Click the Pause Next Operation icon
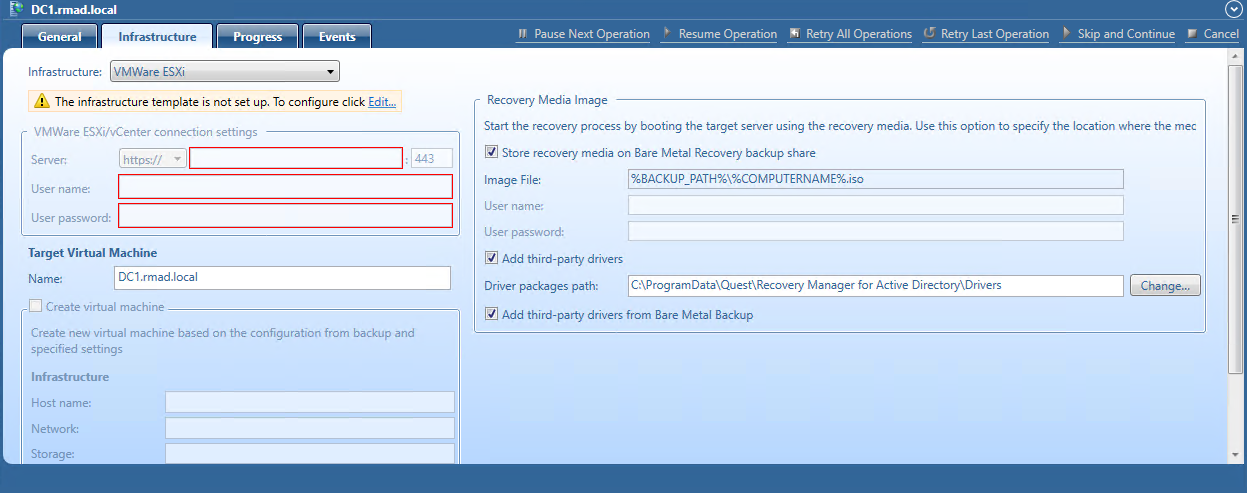 [x=522, y=34]
